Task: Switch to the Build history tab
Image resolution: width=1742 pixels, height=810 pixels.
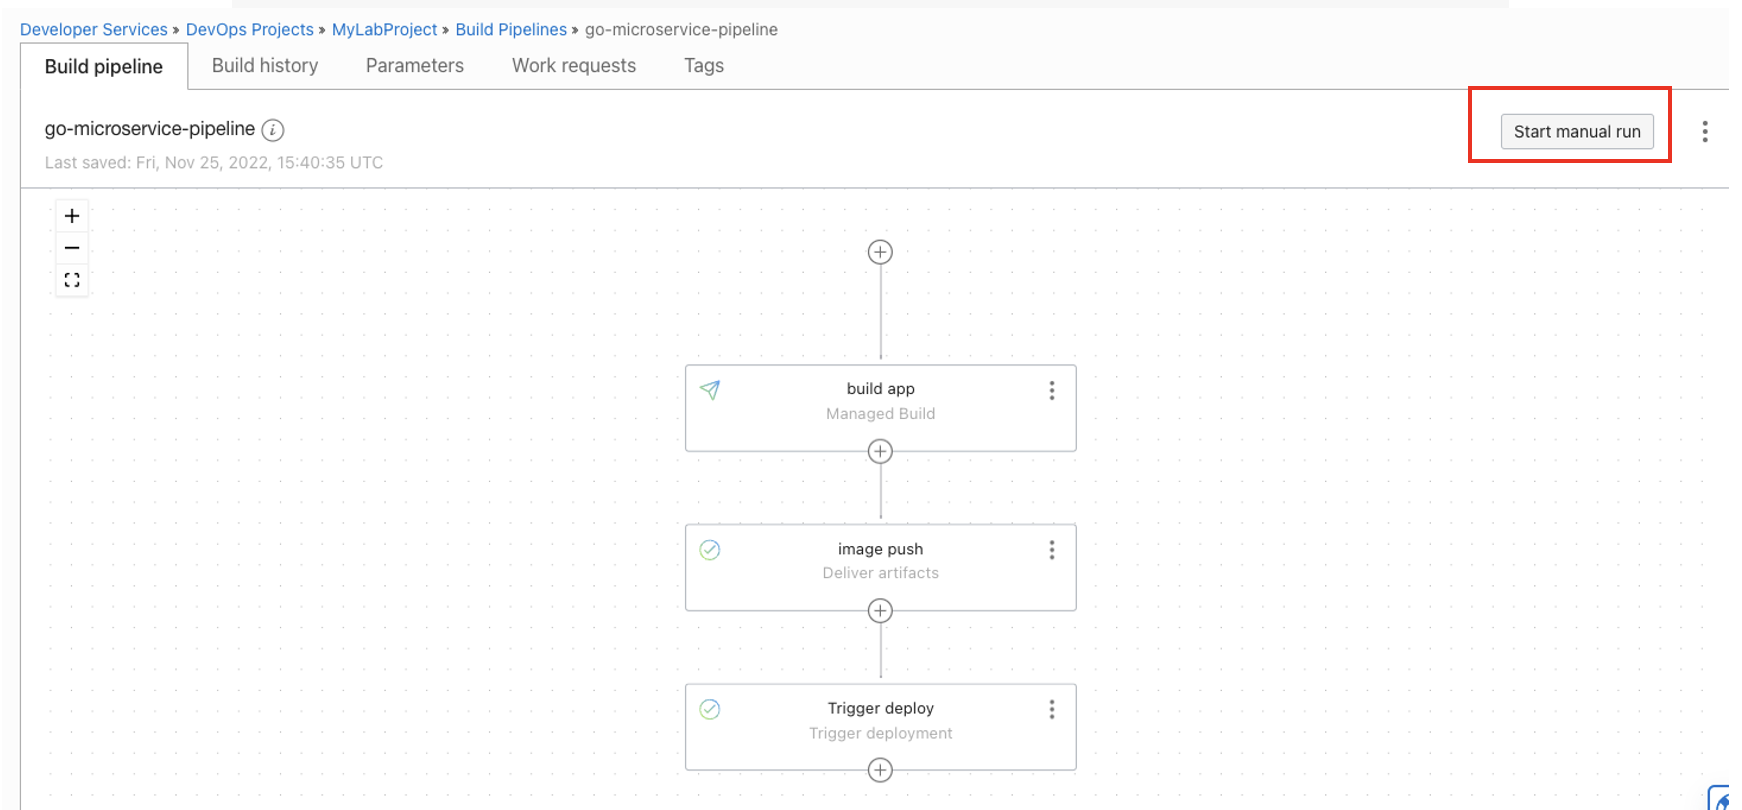Action: click(x=264, y=65)
